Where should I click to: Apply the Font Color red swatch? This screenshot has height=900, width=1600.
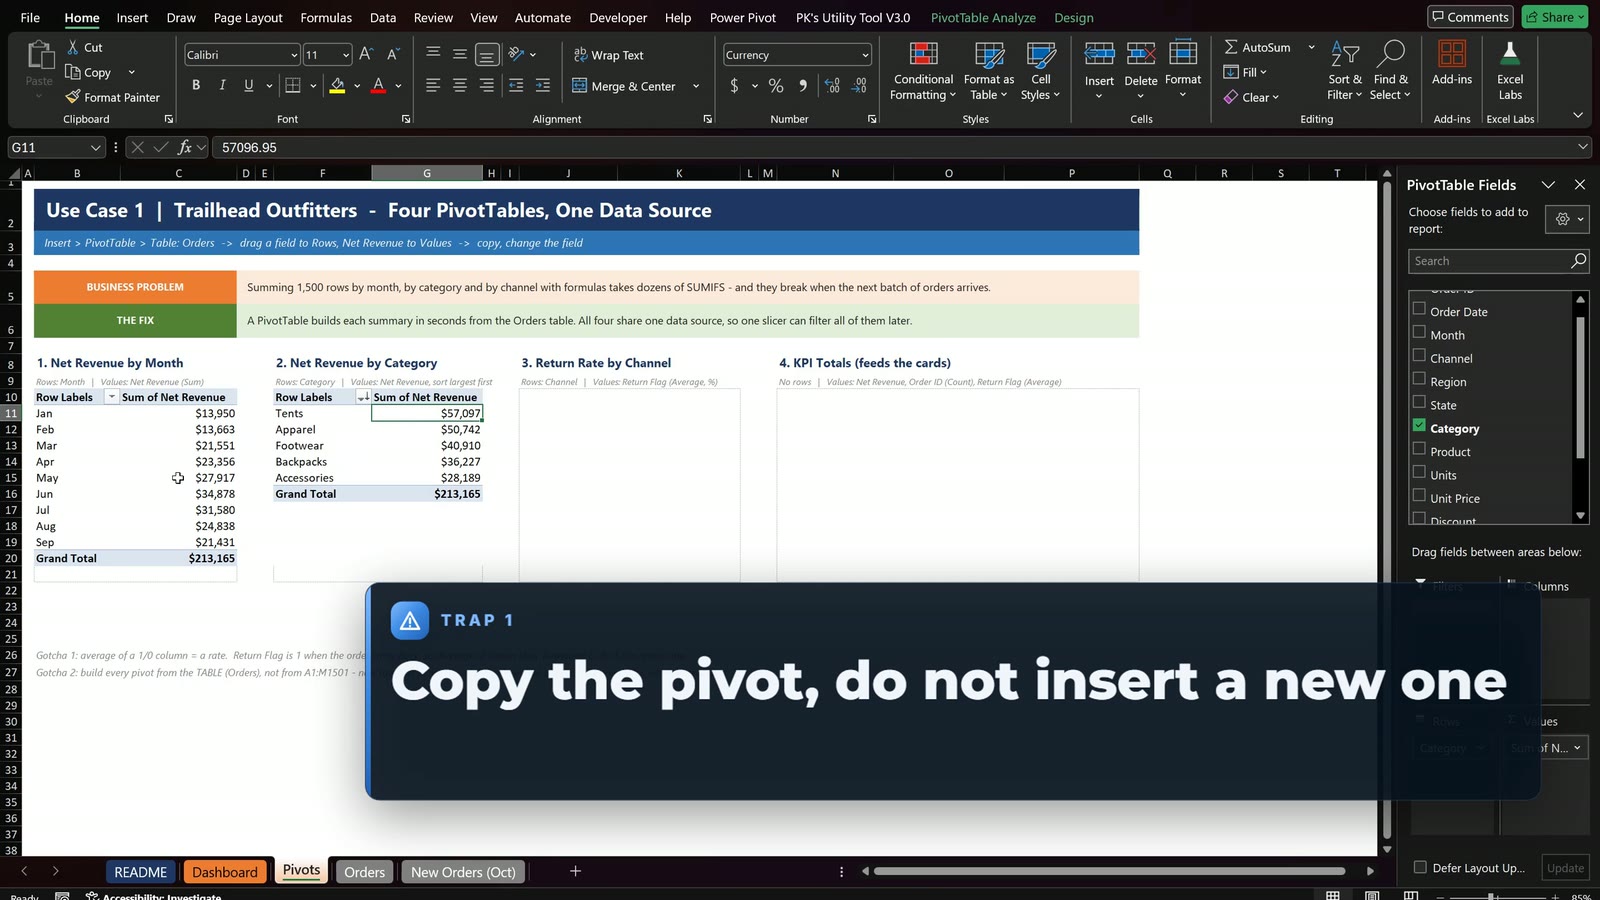pos(378,86)
